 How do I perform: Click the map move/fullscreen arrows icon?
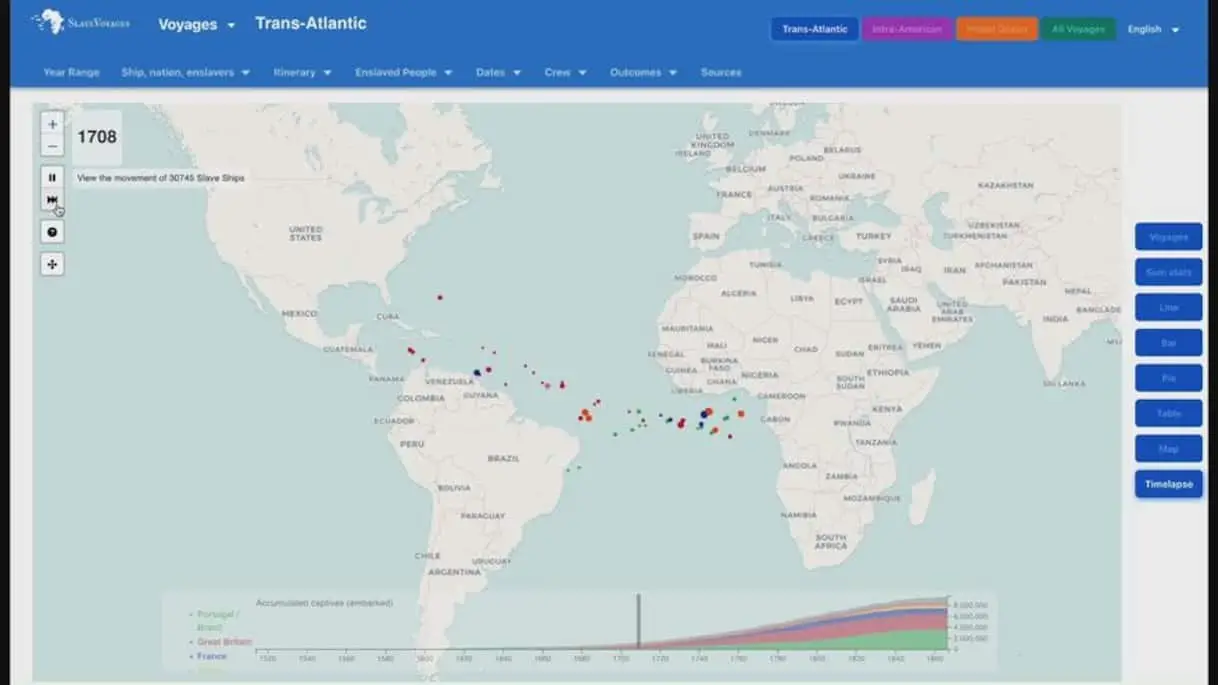pos(53,264)
